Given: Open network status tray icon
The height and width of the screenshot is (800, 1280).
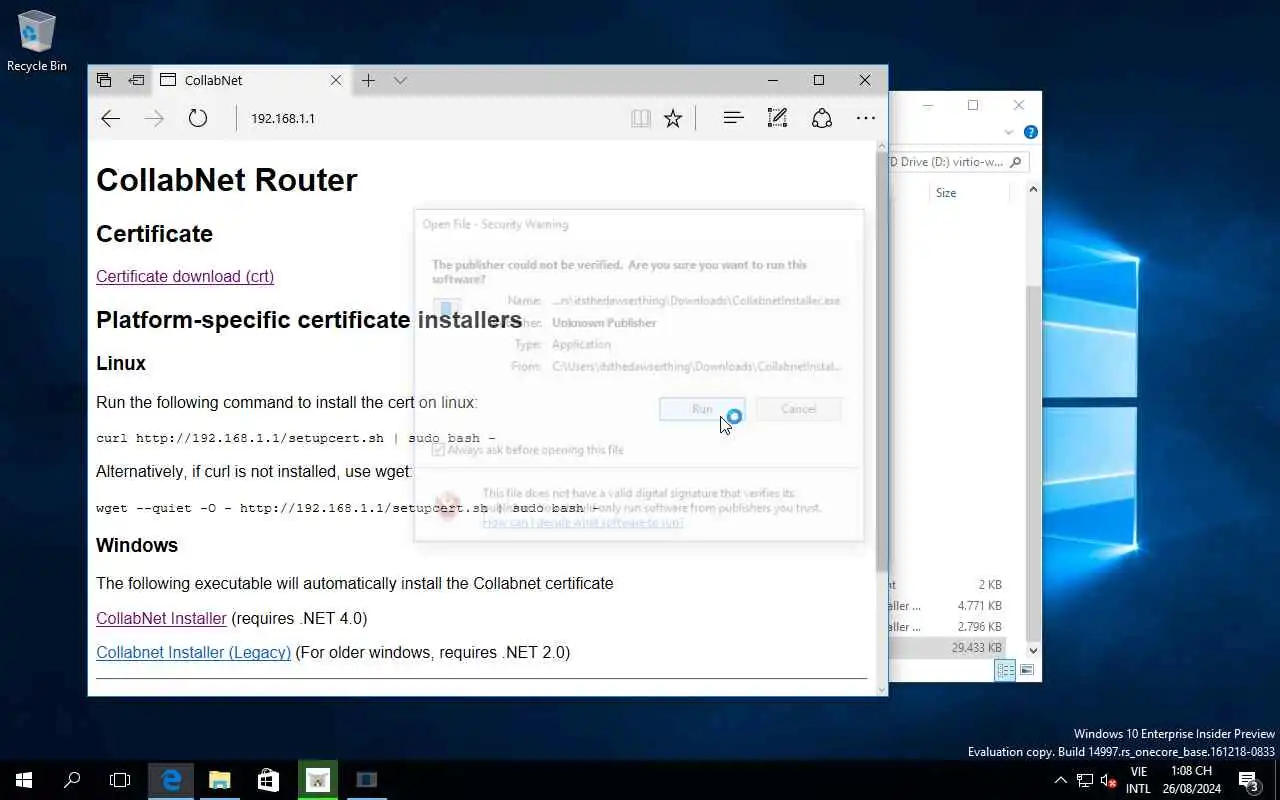Looking at the screenshot, I should [1085, 780].
